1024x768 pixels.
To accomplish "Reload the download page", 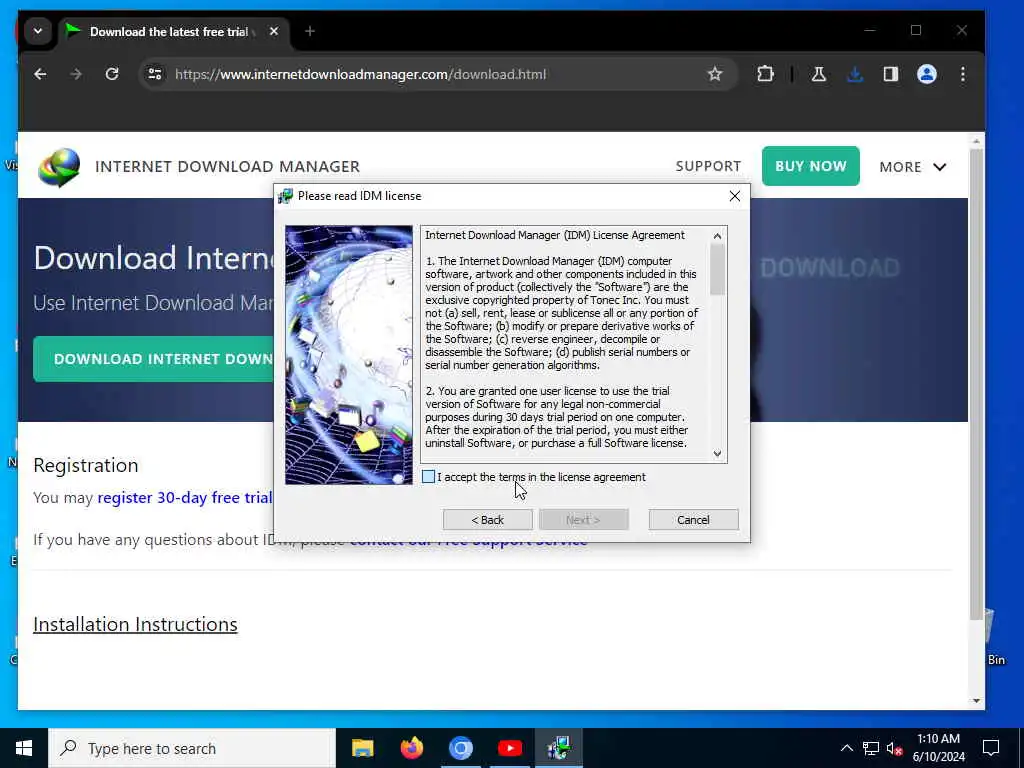I will point(112,74).
